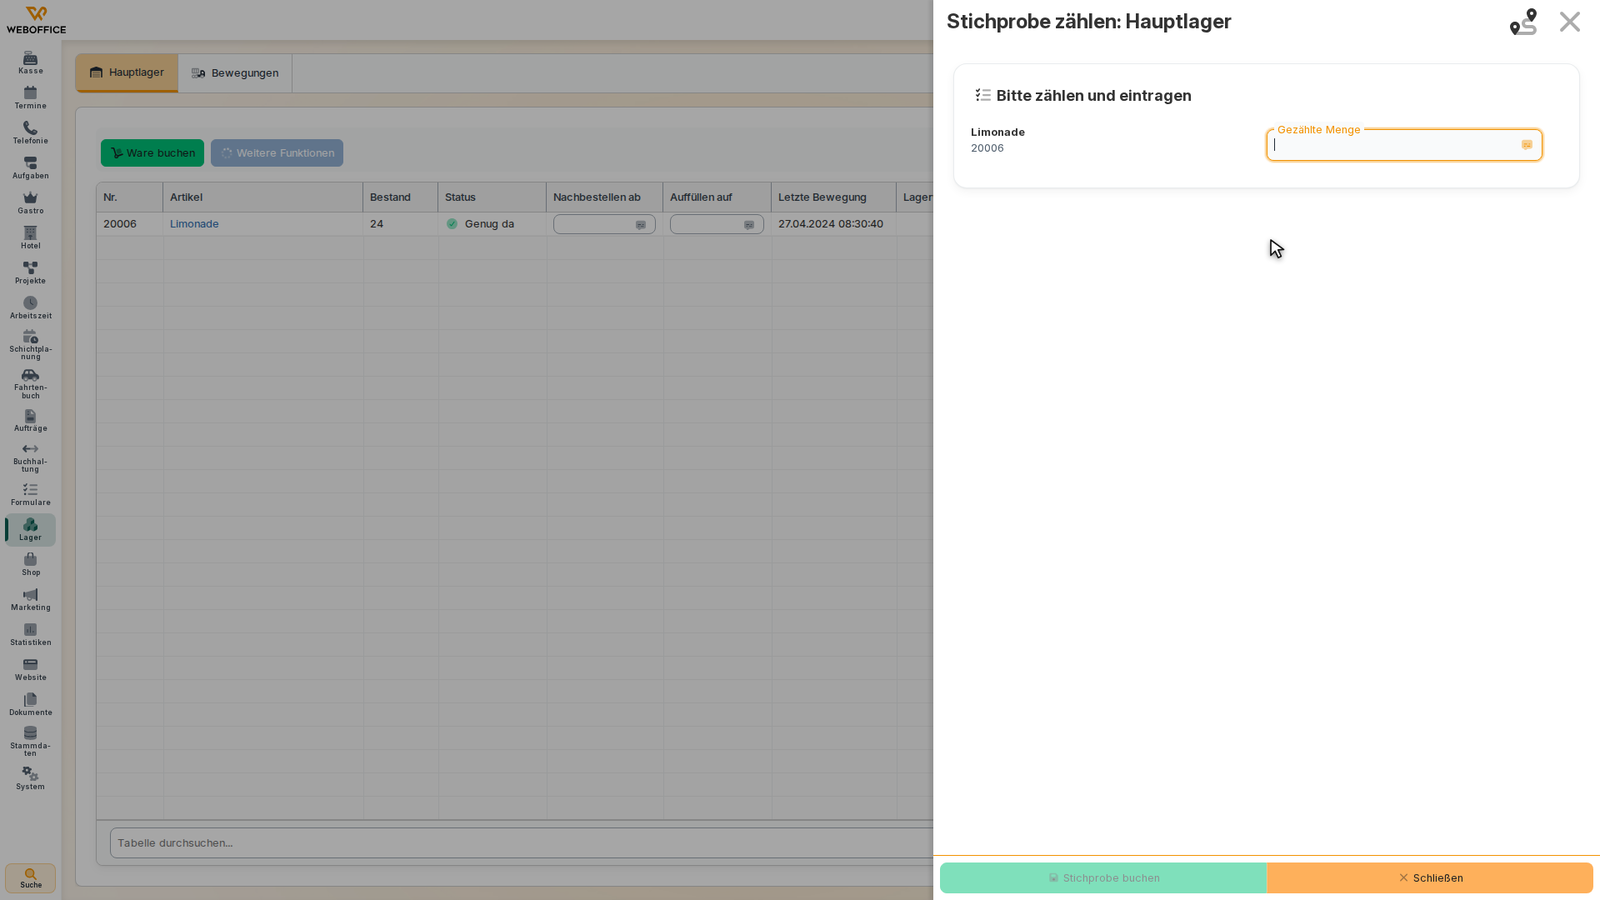1600x900 pixels.
Task: Click the WebOffice logo
Action: point(36,20)
